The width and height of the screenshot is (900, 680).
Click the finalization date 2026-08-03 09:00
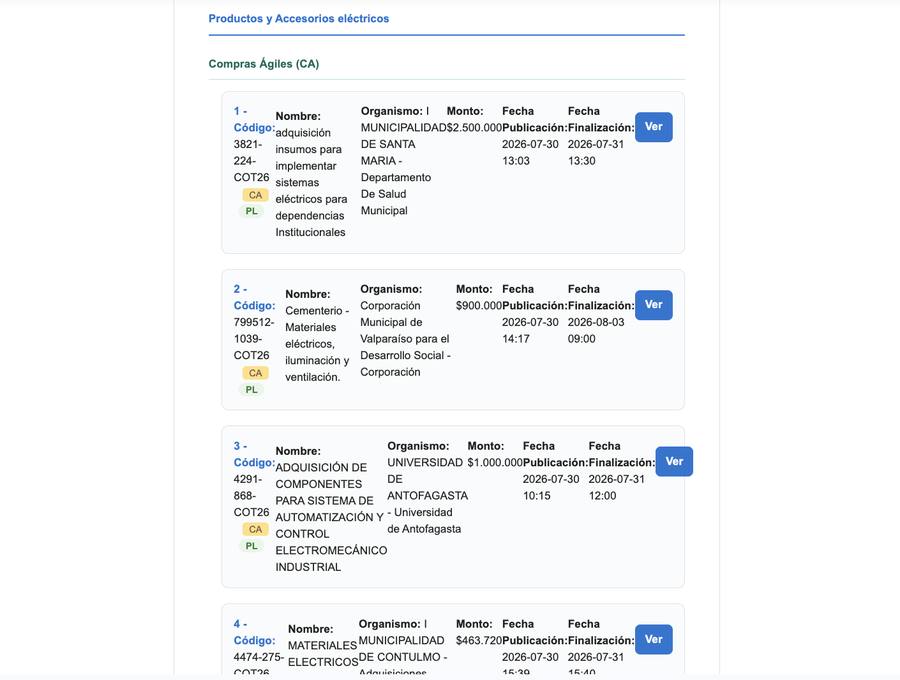pyautogui.click(x=596, y=330)
